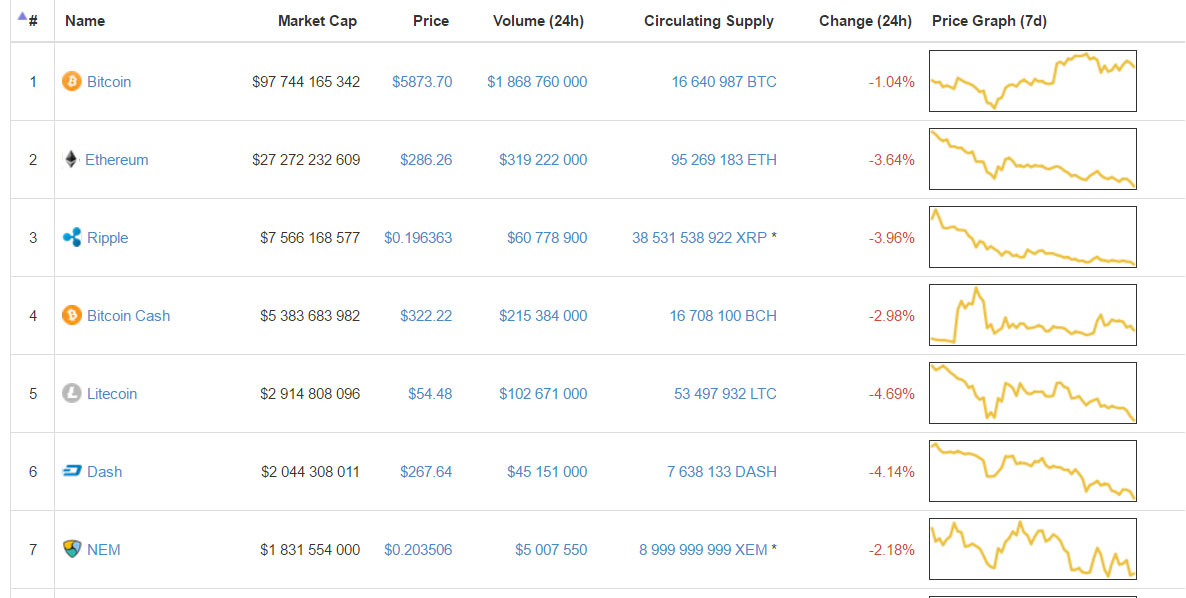Open the Dash 7d price graph
Screen dimensions: 1186x598
[x=1032, y=471]
